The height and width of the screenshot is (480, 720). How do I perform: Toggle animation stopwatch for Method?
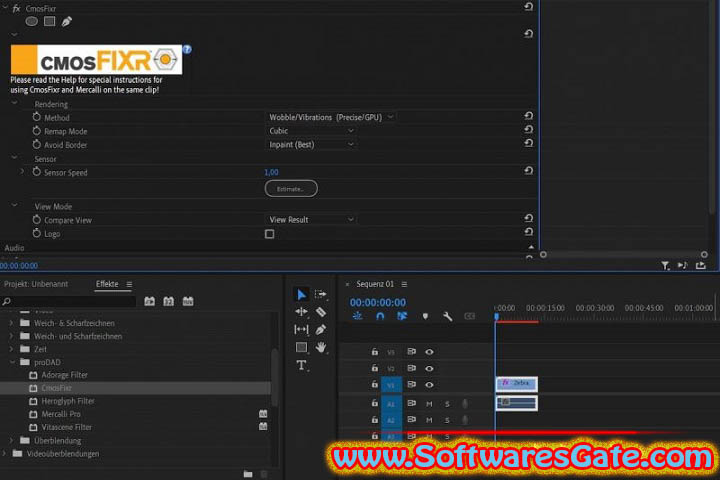(37, 117)
